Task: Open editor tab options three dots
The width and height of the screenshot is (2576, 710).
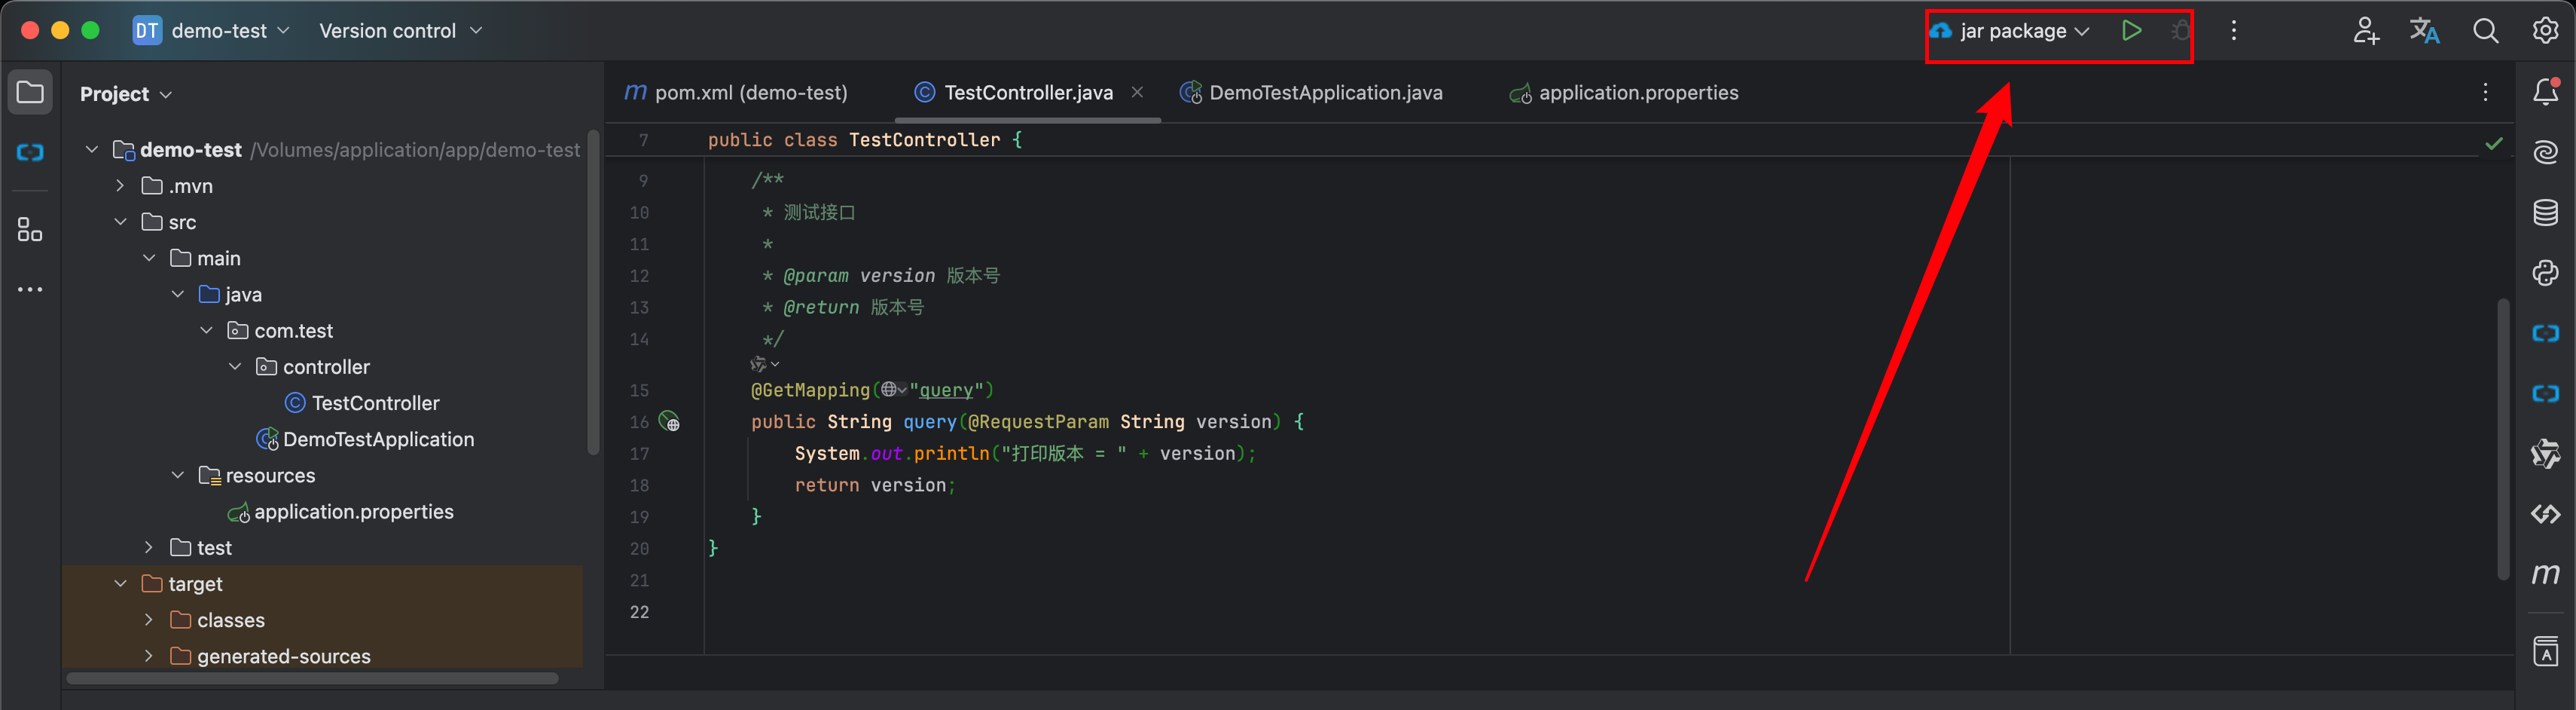Action: 2485,92
